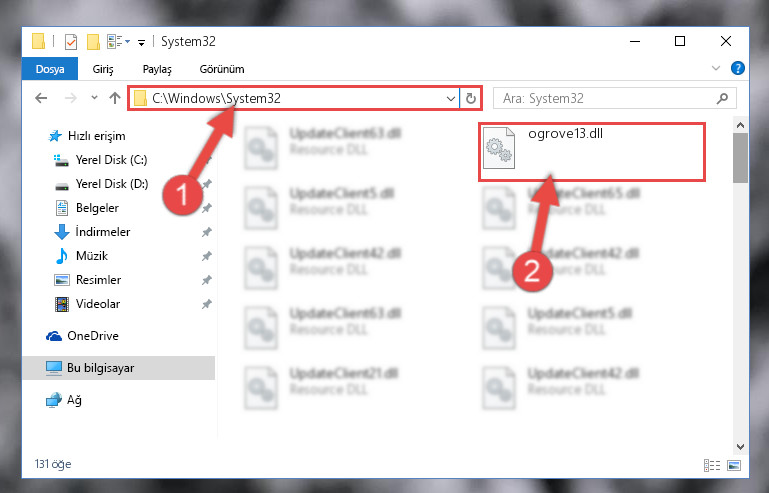This screenshot has height=493, width=769.
Task: Navigate up one folder level arrow
Action: click(115, 99)
